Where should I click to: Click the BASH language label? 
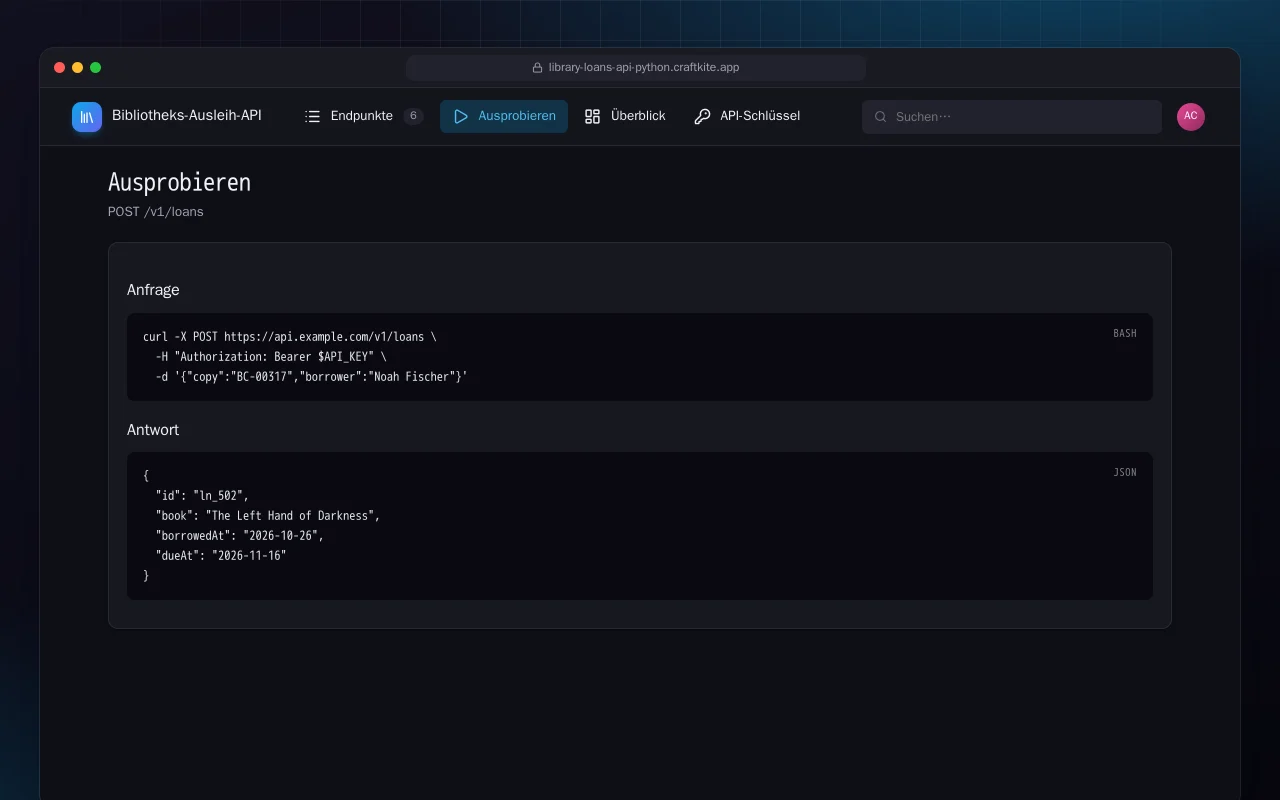tap(1125, 333)
